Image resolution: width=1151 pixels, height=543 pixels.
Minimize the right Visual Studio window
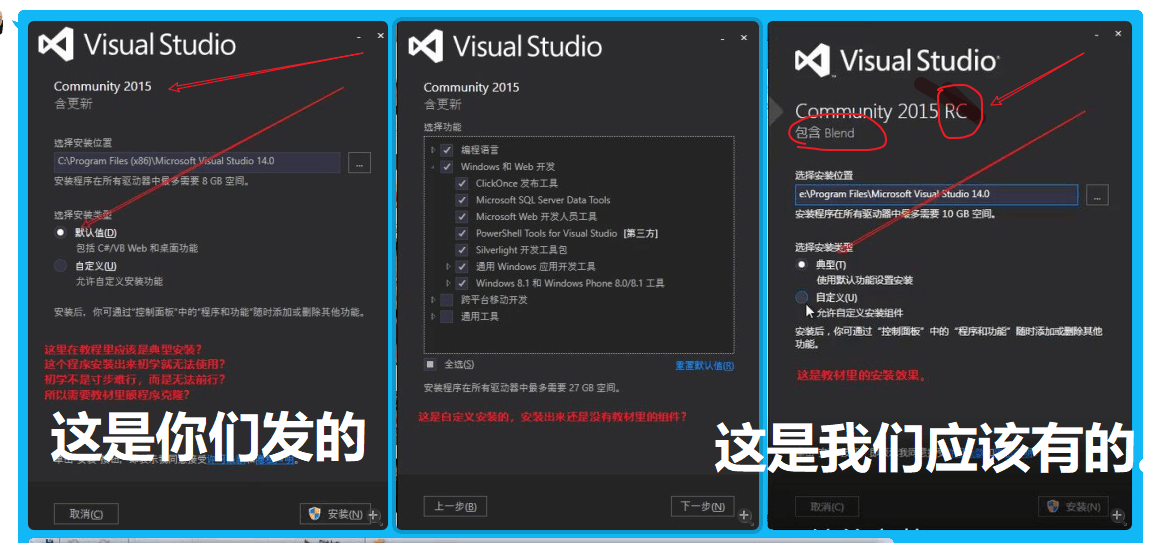[x=1097, y=34]
